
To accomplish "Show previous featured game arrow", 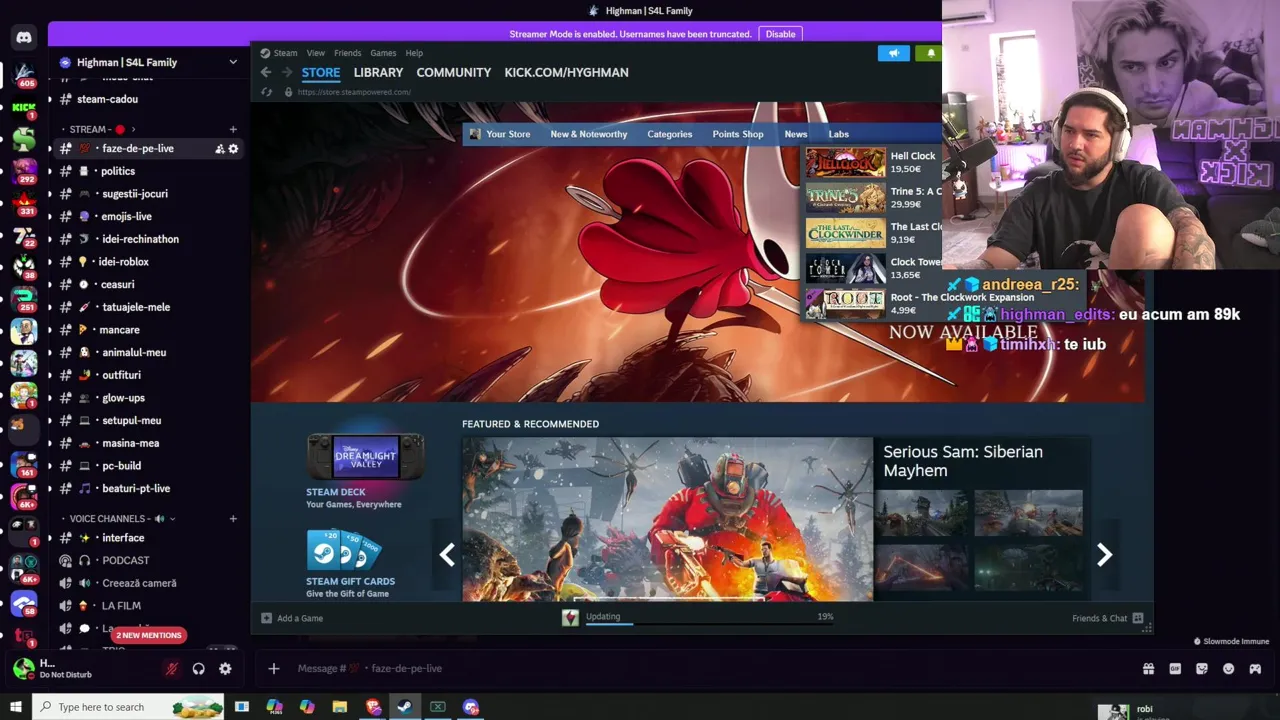I will point(447,555).
